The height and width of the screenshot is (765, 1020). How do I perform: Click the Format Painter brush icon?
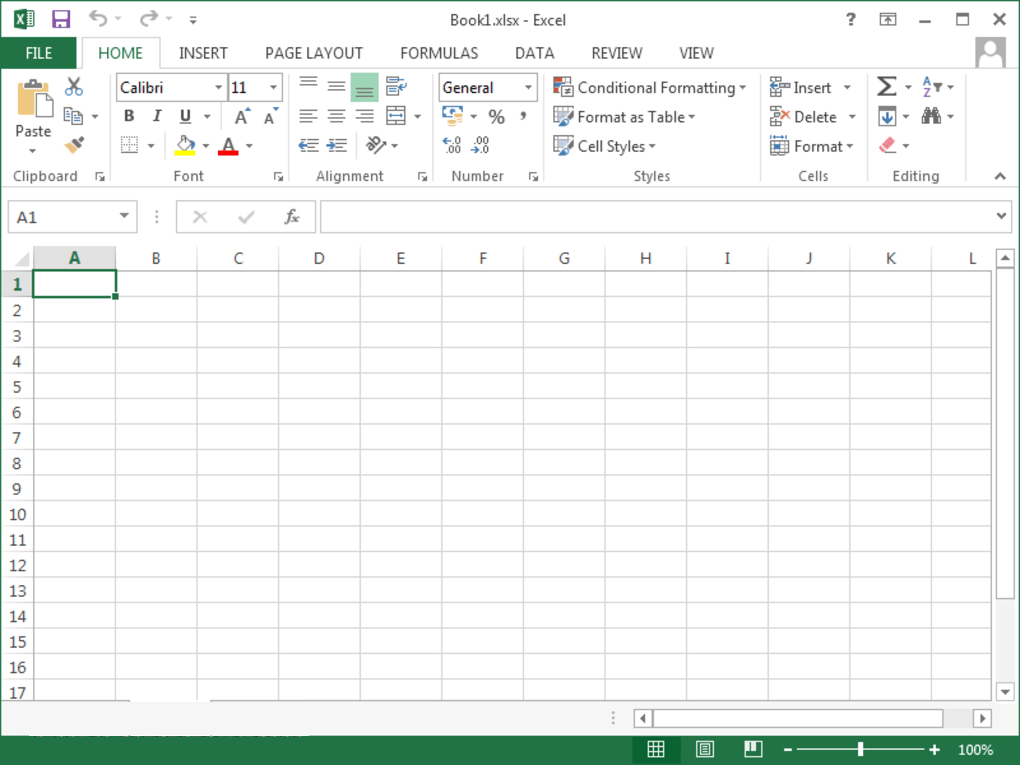[x=74, y=146]
